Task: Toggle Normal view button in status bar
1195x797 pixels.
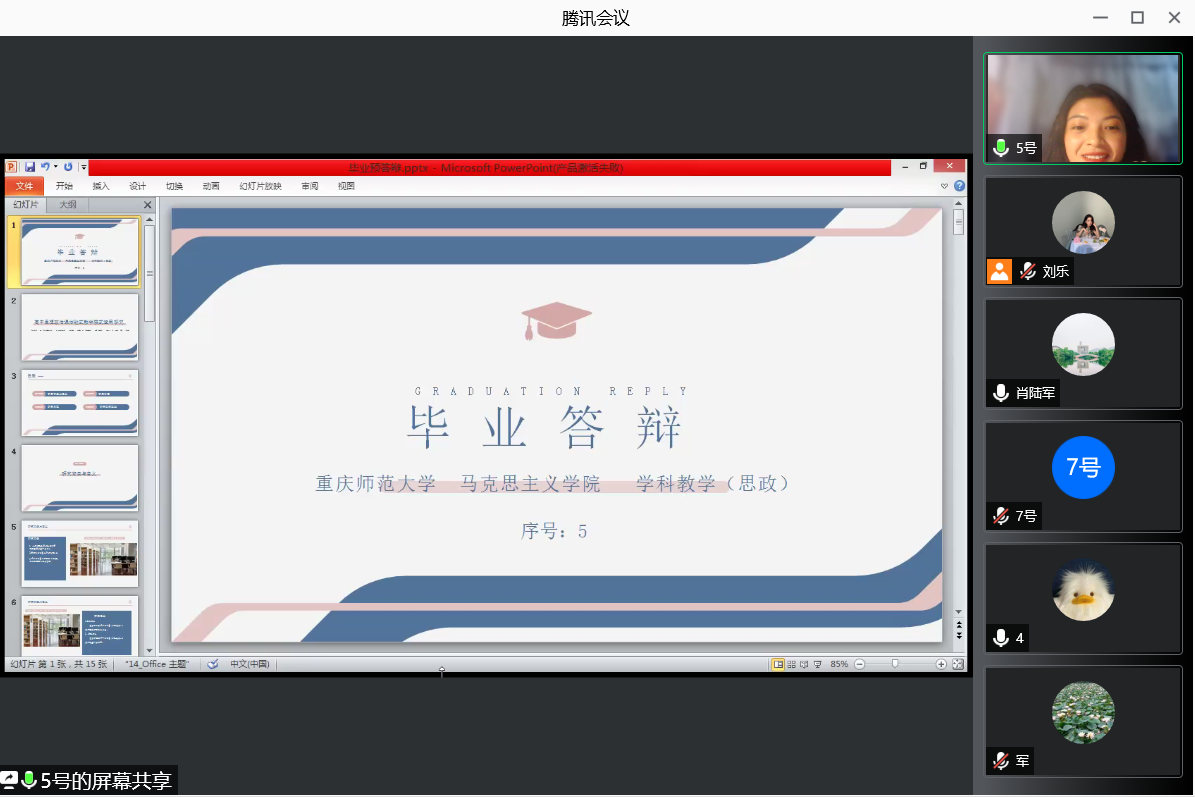Action: 778,664
